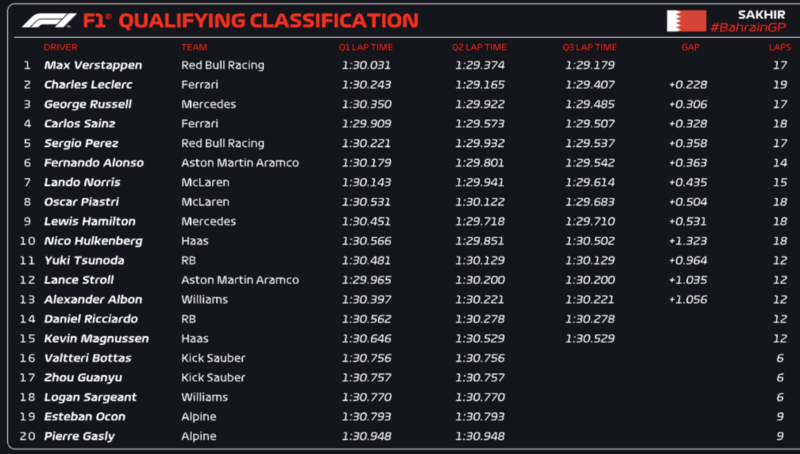Sort by the DRIVER column header
Image resolution: width=800 pixels, height=454 pixels.
click(x=60, y=47)
